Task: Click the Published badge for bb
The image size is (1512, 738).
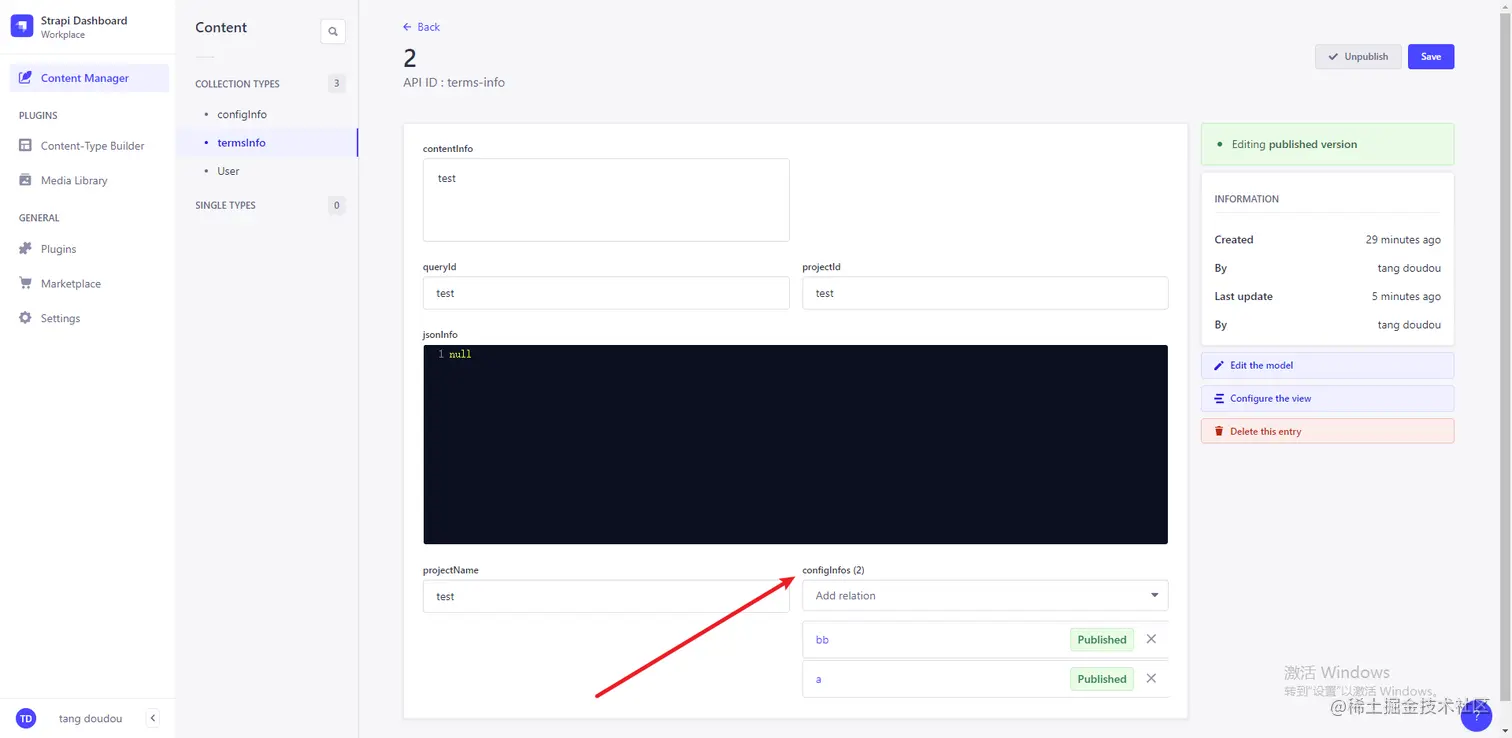Action: pyautogui.click(x=1102, y=639)
